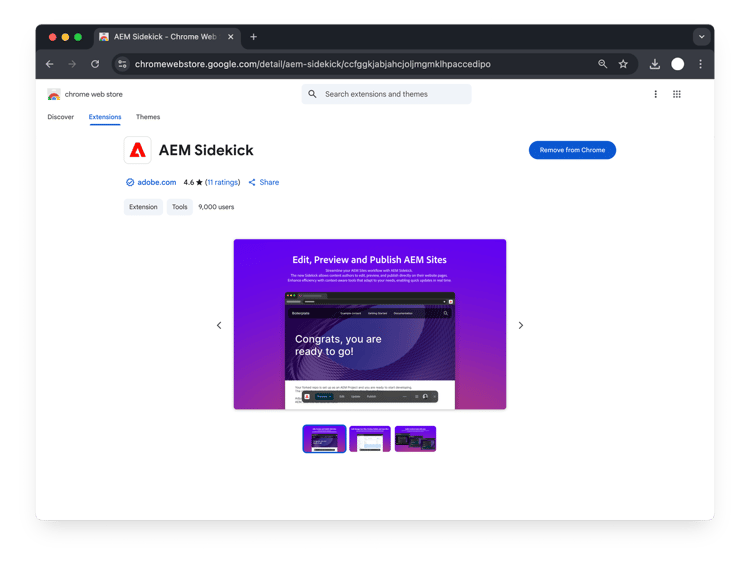The width and height of the screenshot is (750, 567).
Task: Click the browser forward arrow
Action: click(x=72, y=64)
